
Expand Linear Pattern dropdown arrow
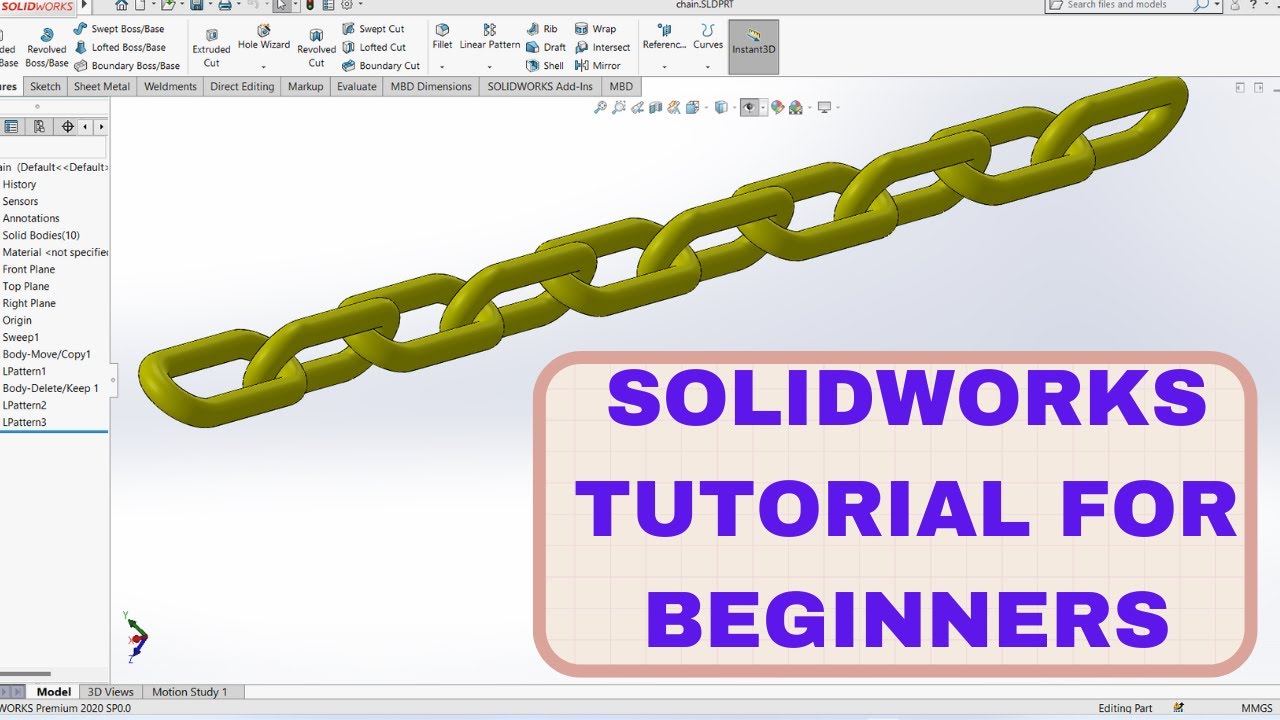[x=490, y=67]
